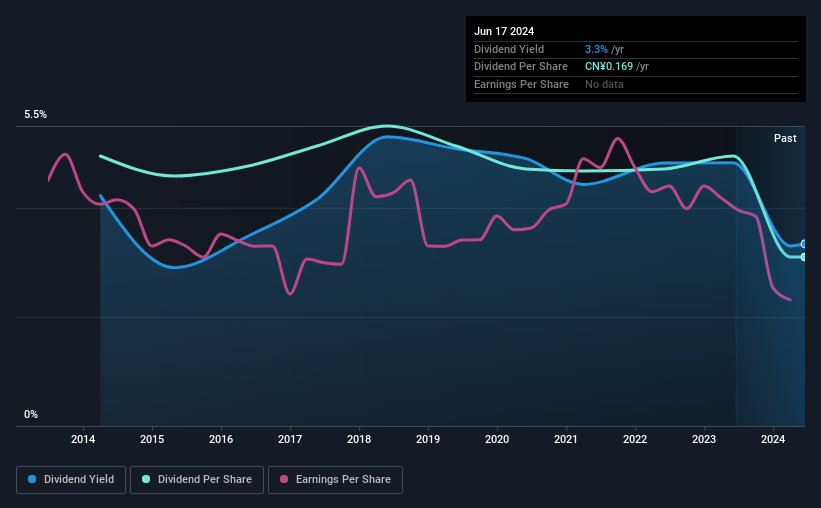Click the Jun 17 2024 tooltip date
This screenshot has height=508, width=821.
504,31
